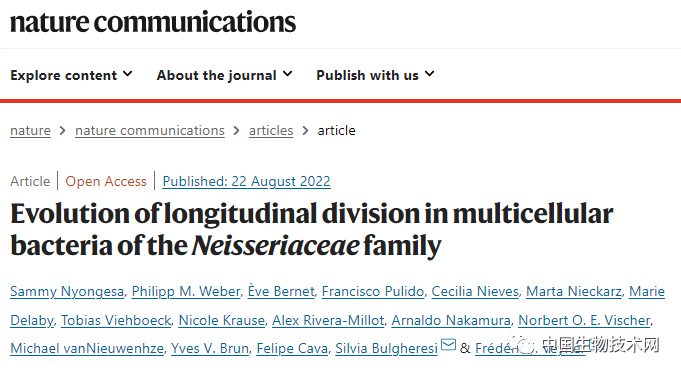The image size is (681, 374).
Task: Click the envelope icon beside Silvia Bulgheresi
Action: [448, 345]
